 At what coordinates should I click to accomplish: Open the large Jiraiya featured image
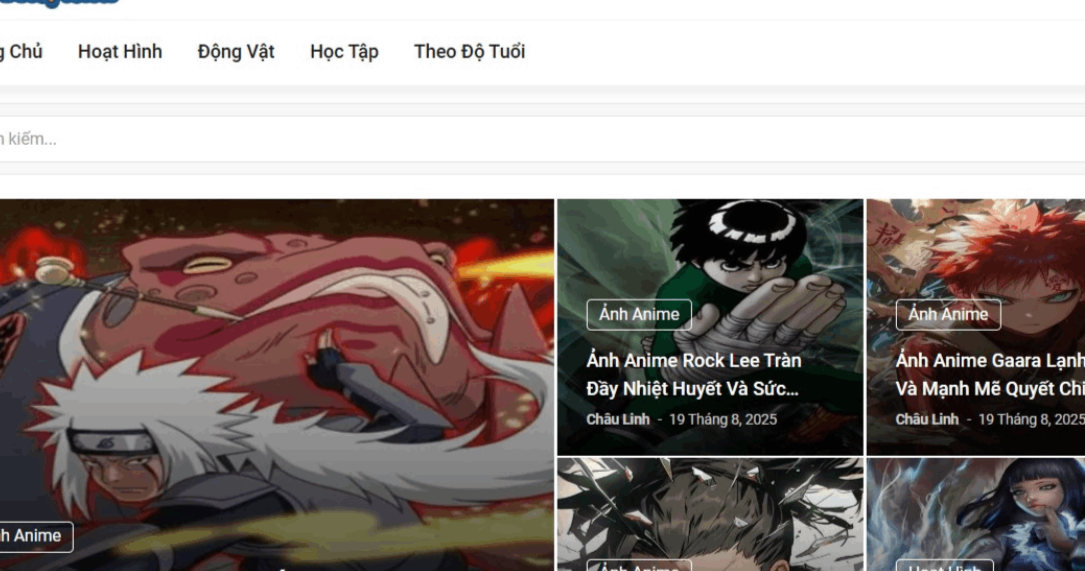pos(277,385)
